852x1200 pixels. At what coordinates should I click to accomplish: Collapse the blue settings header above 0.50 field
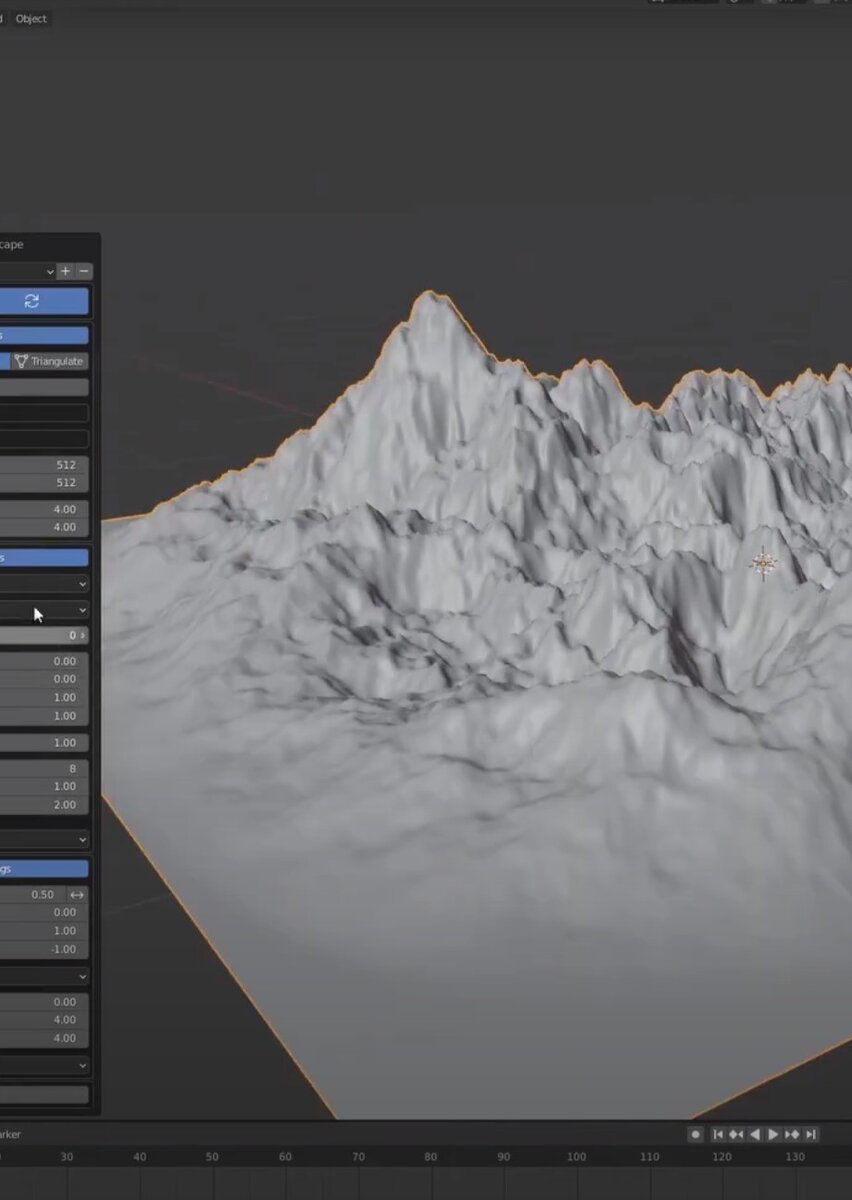tap(44, 869)
